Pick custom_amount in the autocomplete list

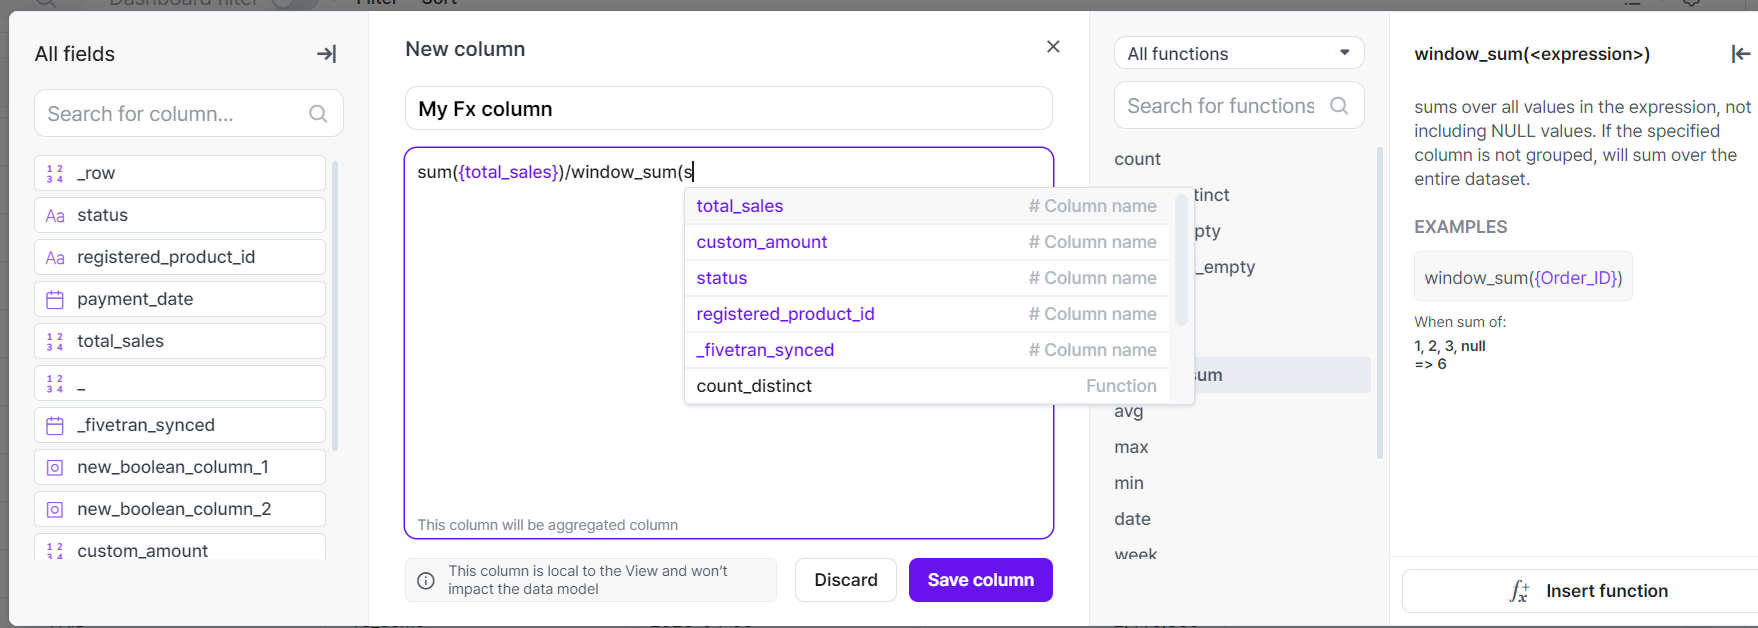tap(762, 242)
